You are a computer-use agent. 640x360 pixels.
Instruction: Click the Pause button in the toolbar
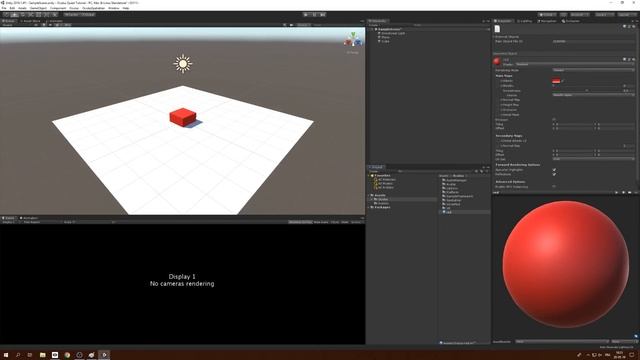point(314,14)
